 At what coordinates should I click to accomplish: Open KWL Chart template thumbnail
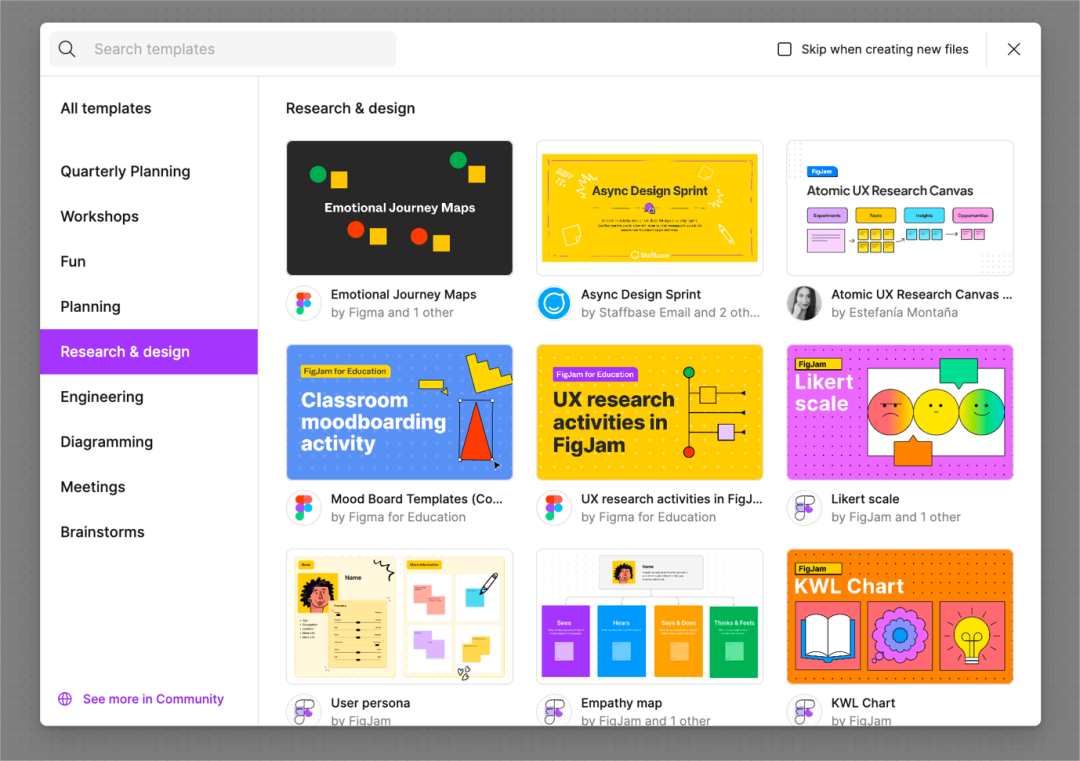900,616
